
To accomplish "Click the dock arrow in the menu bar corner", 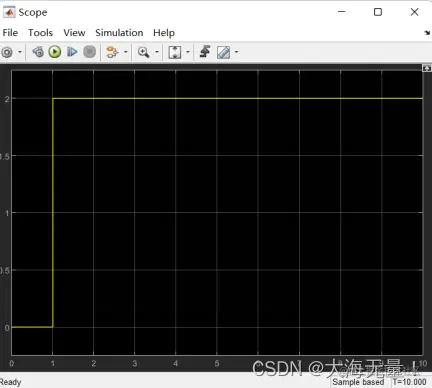I will 427,33.
